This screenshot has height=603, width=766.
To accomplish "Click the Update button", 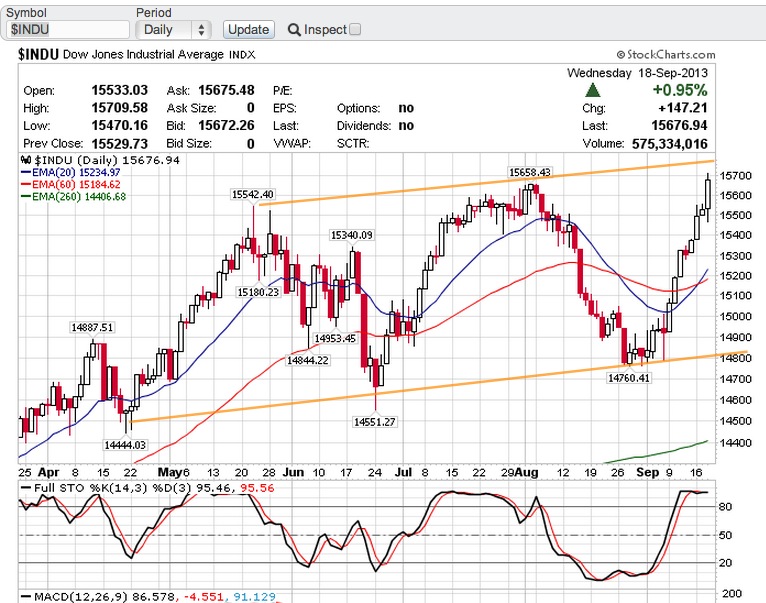I will coord(249,30).
